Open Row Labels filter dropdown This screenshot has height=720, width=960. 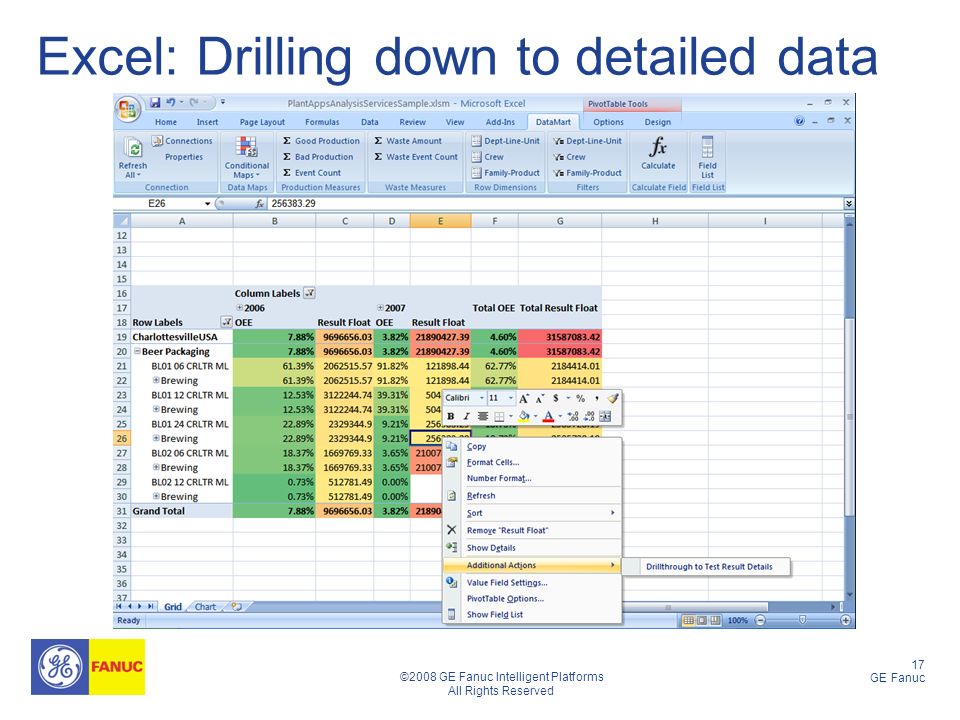tap(227, 322)
